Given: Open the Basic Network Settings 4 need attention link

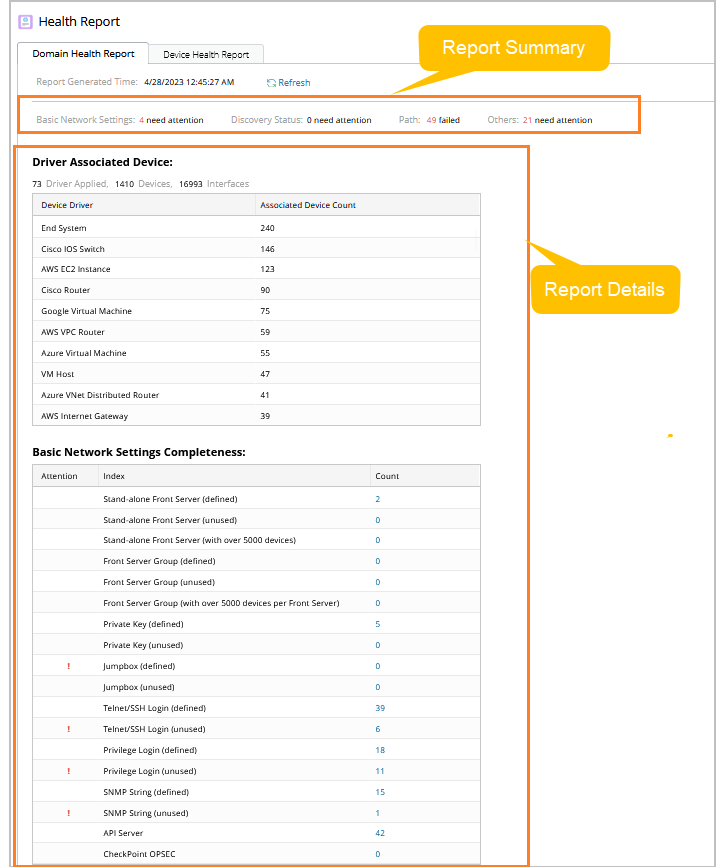Looking at the screenshot, I should [142, 120].
